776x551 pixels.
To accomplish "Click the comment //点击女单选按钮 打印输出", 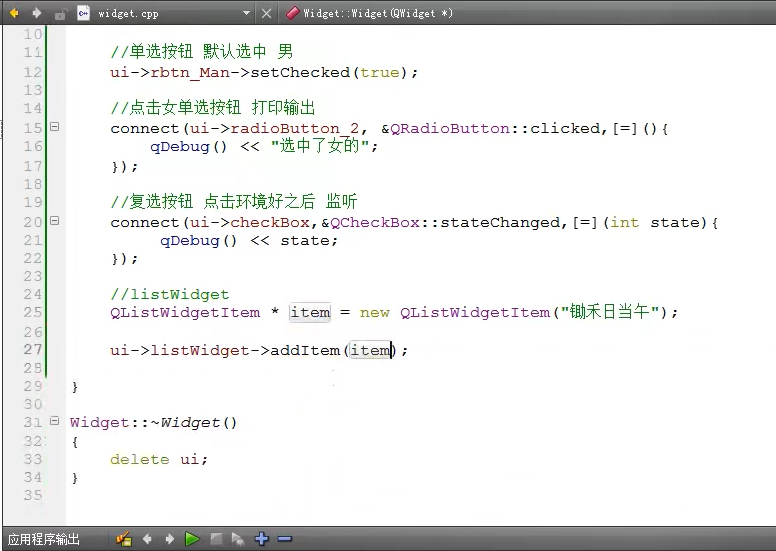I will 213,107.
